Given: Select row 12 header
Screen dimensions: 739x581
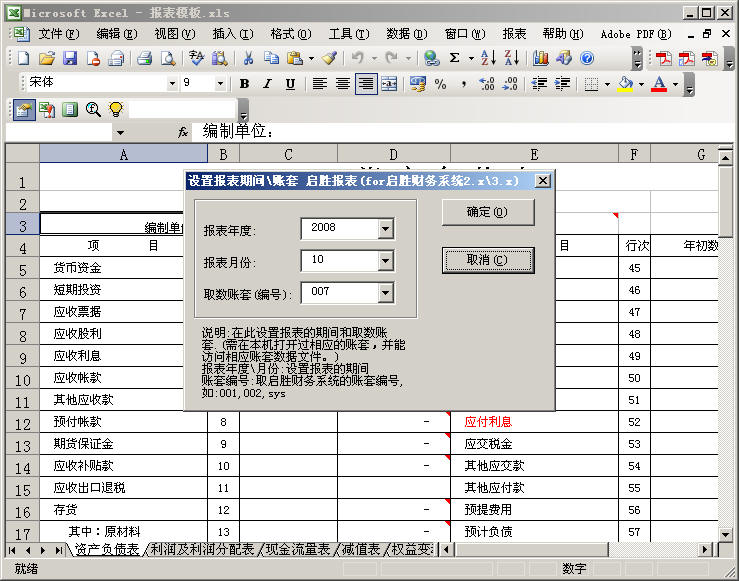Looking at the screenshot, I should coord(22,424).
